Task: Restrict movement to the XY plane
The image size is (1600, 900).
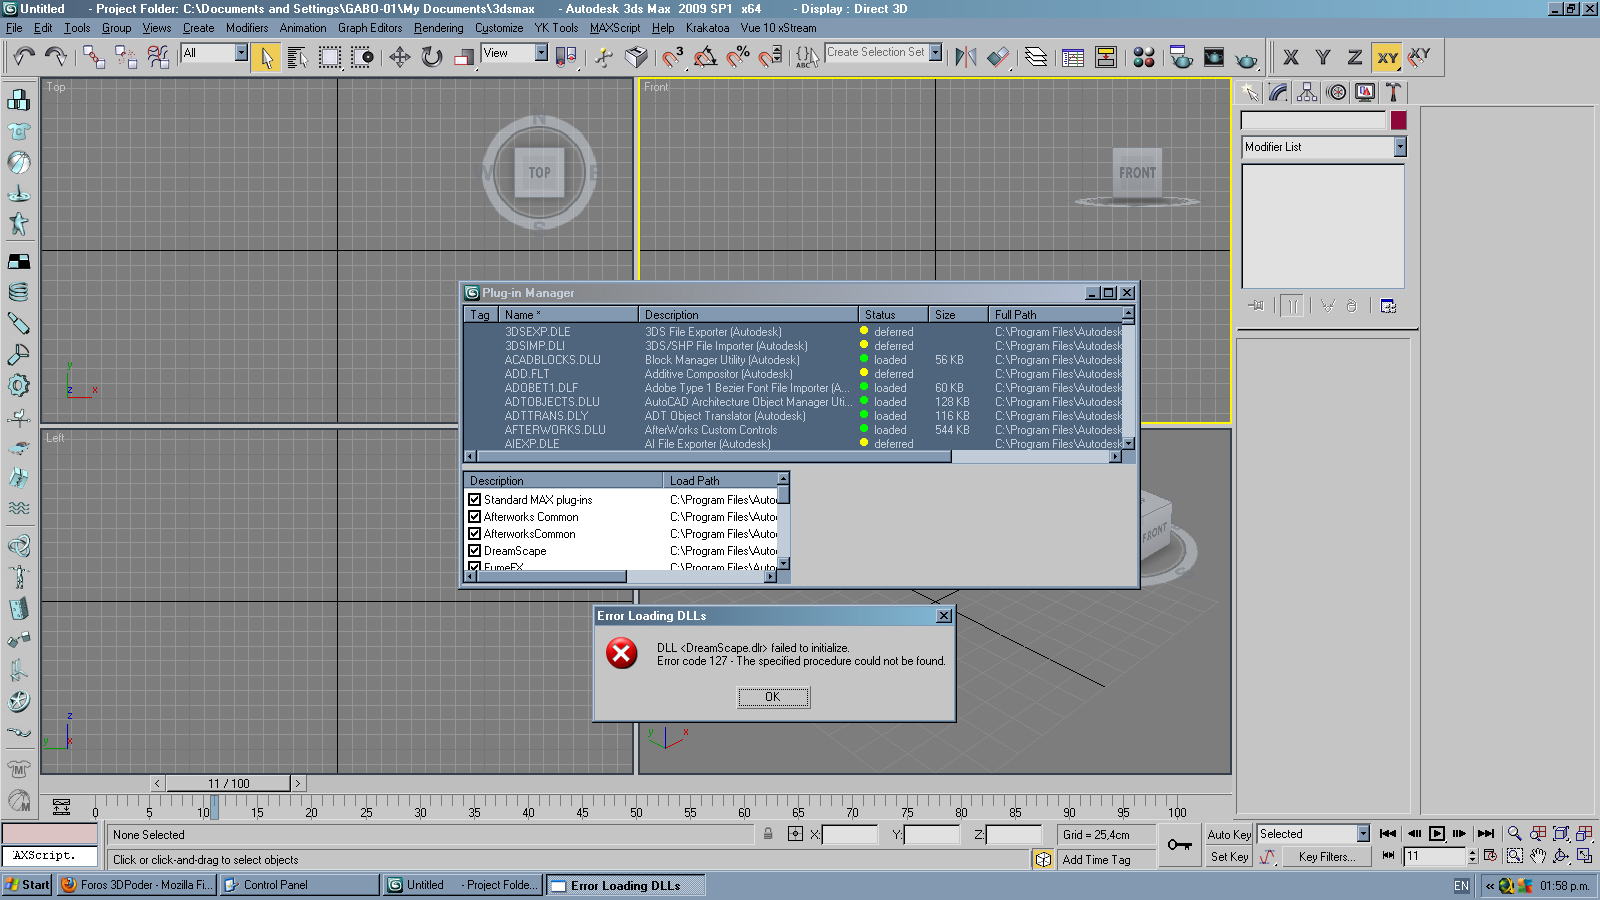Action: tap(1387, 57)
